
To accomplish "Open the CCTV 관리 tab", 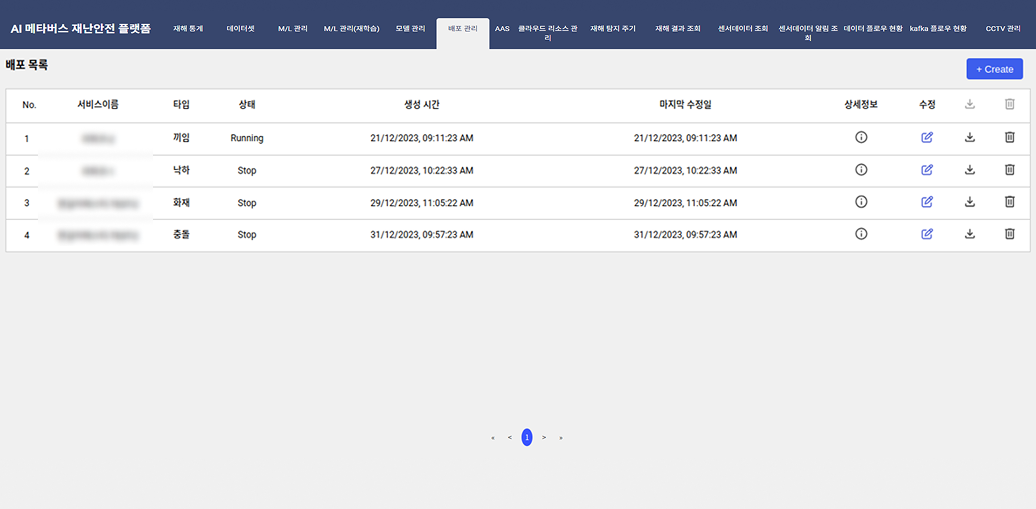I will 1003,29.
